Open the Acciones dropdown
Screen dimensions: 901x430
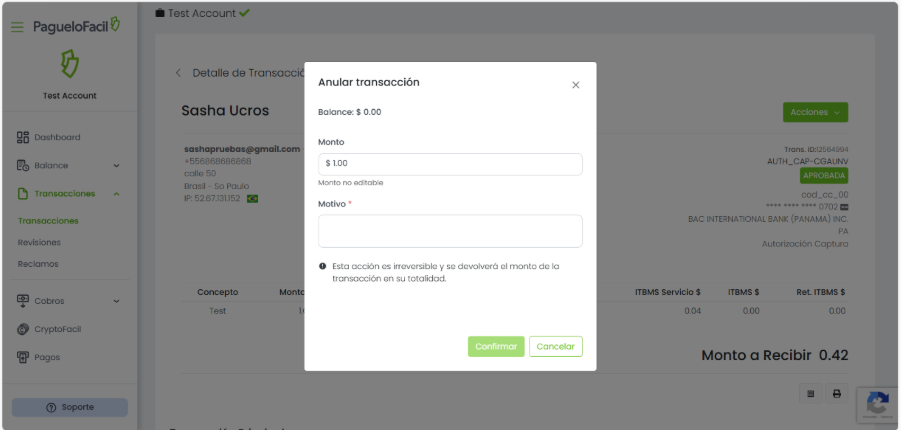pos(815,112)
